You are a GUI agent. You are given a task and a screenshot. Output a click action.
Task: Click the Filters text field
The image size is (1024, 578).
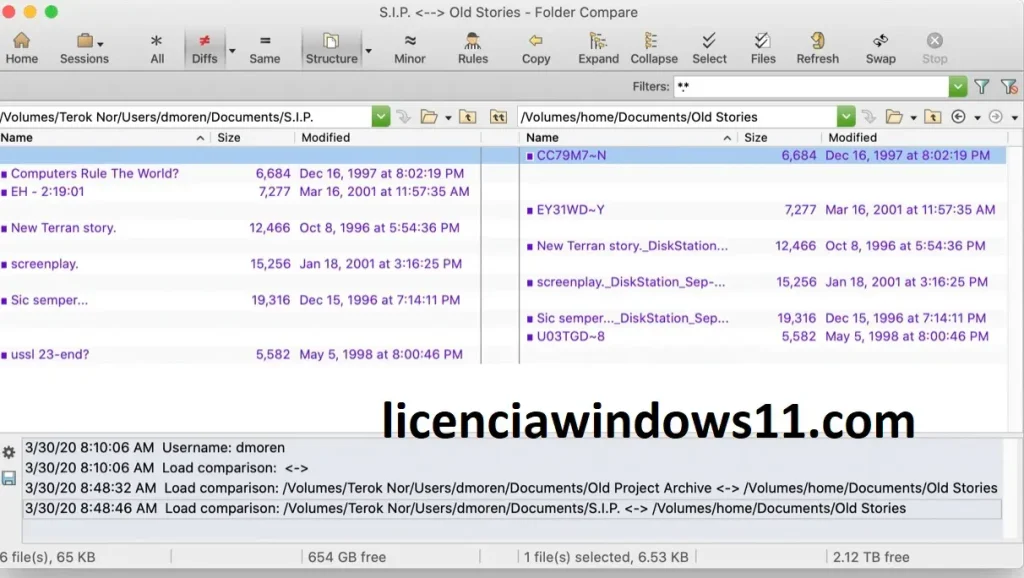point(810,86)
